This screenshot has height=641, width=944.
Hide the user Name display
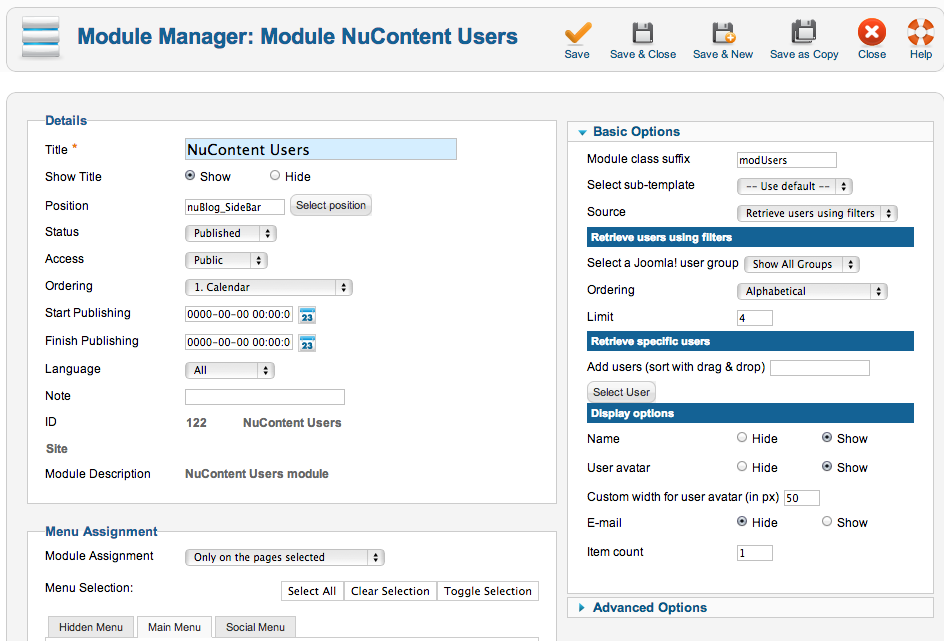742,438
